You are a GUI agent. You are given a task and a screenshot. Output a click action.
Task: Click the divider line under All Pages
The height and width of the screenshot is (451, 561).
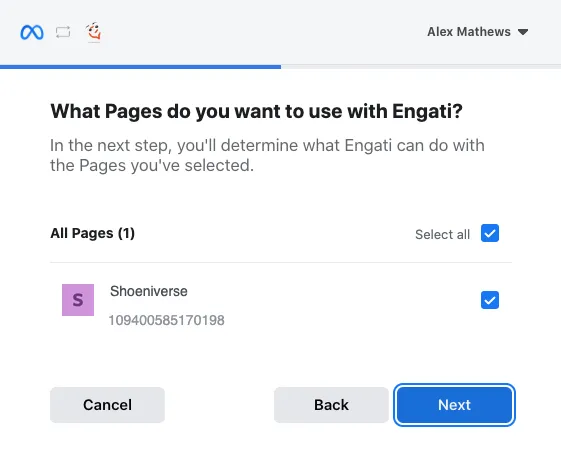[x=281, y=263]
